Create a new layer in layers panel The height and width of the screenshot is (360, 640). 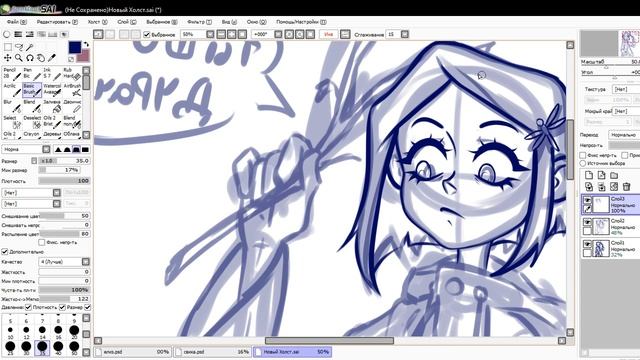589,175
